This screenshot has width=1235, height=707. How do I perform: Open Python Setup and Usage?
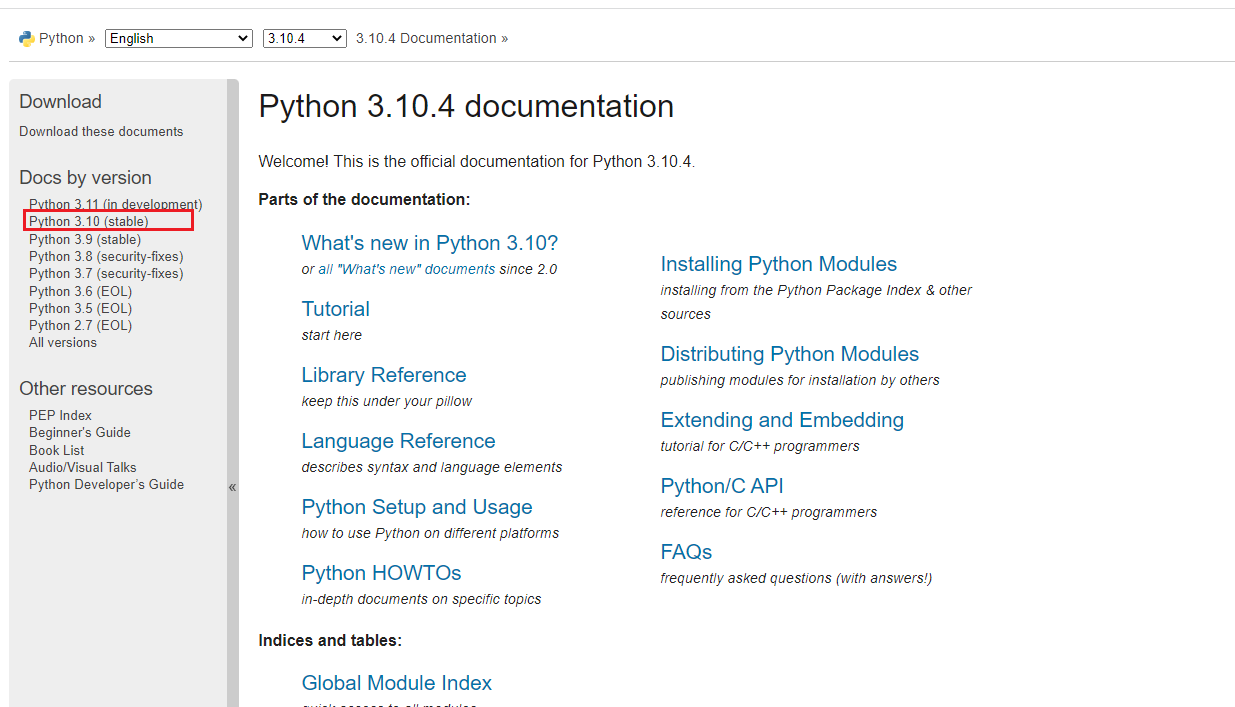(416, 507)
